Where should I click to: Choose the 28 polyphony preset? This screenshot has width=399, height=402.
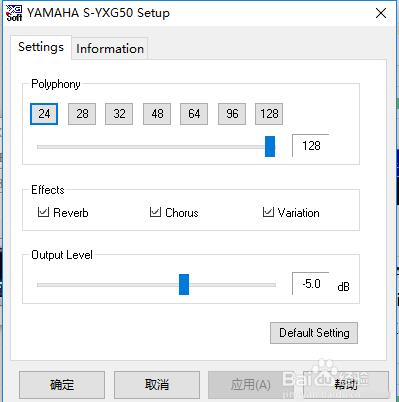coord(82,114)
